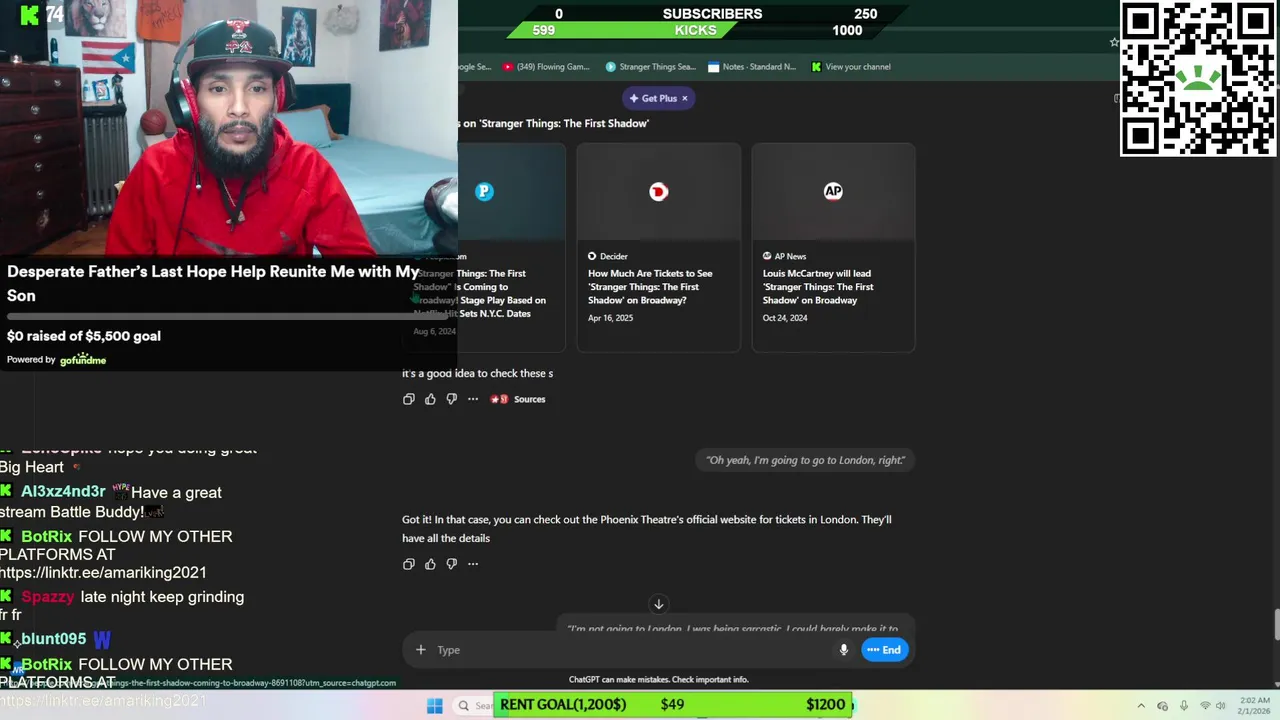
Task: Click blunt095 username in chat
Action: tap(53, 639)
